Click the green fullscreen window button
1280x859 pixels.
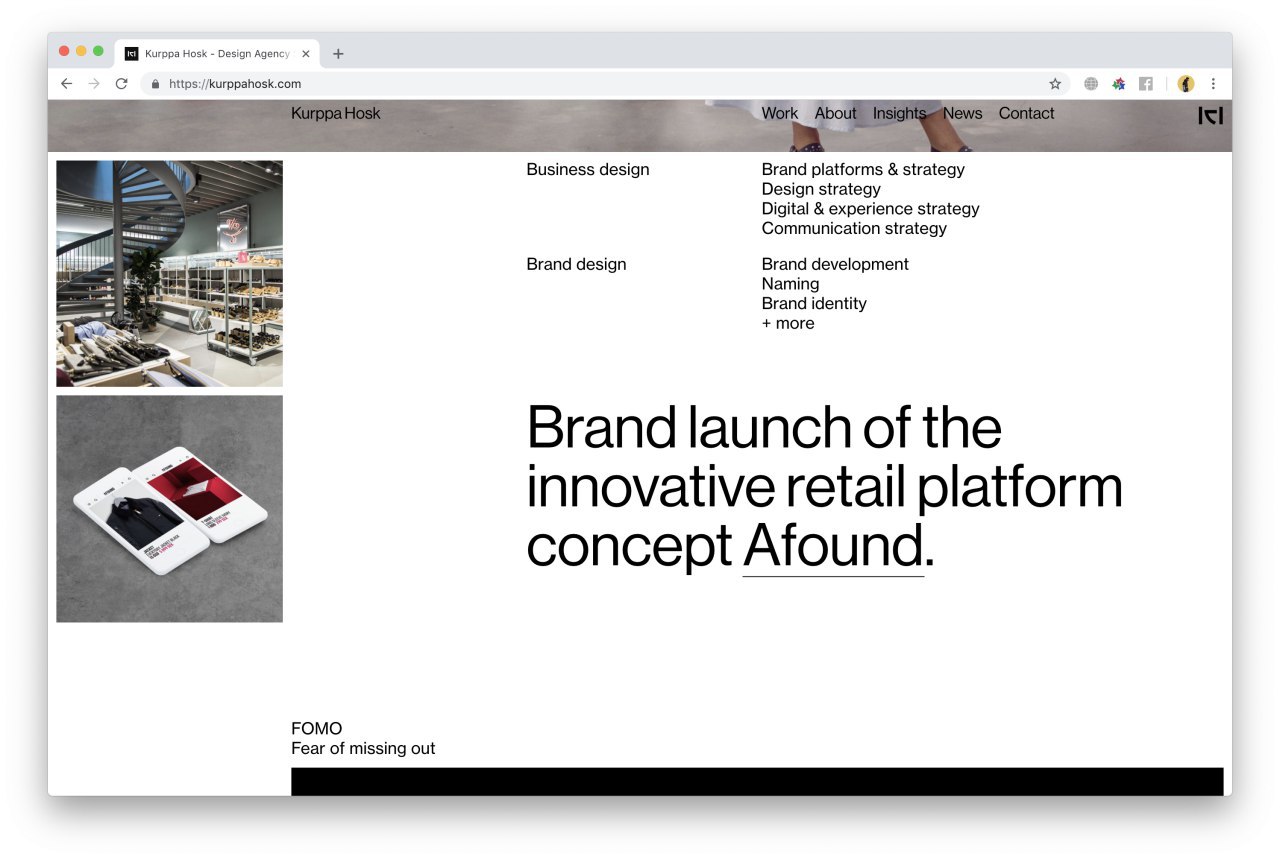click(x=98, y=51)
